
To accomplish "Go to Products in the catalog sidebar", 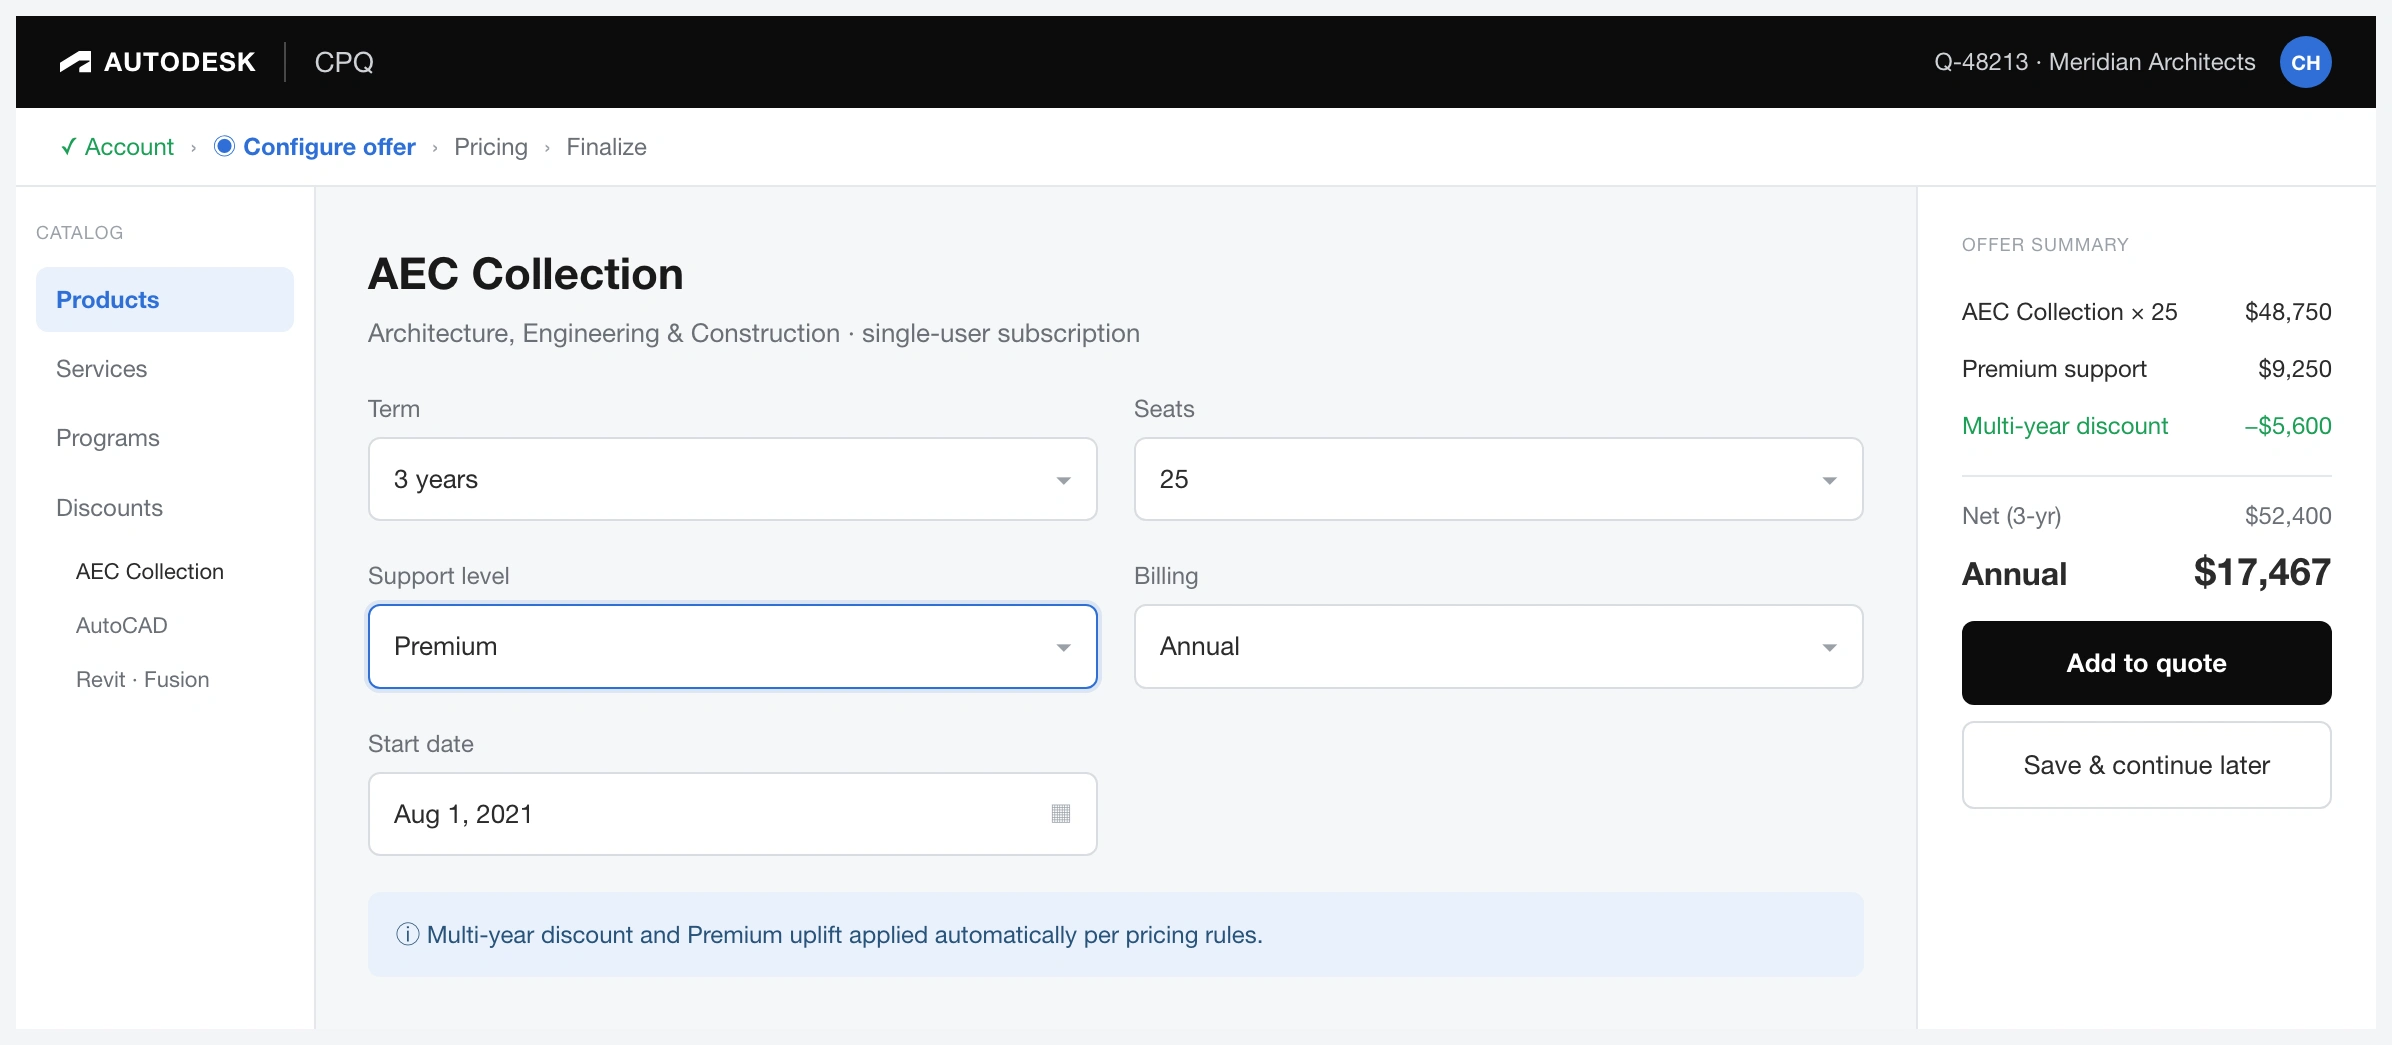I will [165, 299].
